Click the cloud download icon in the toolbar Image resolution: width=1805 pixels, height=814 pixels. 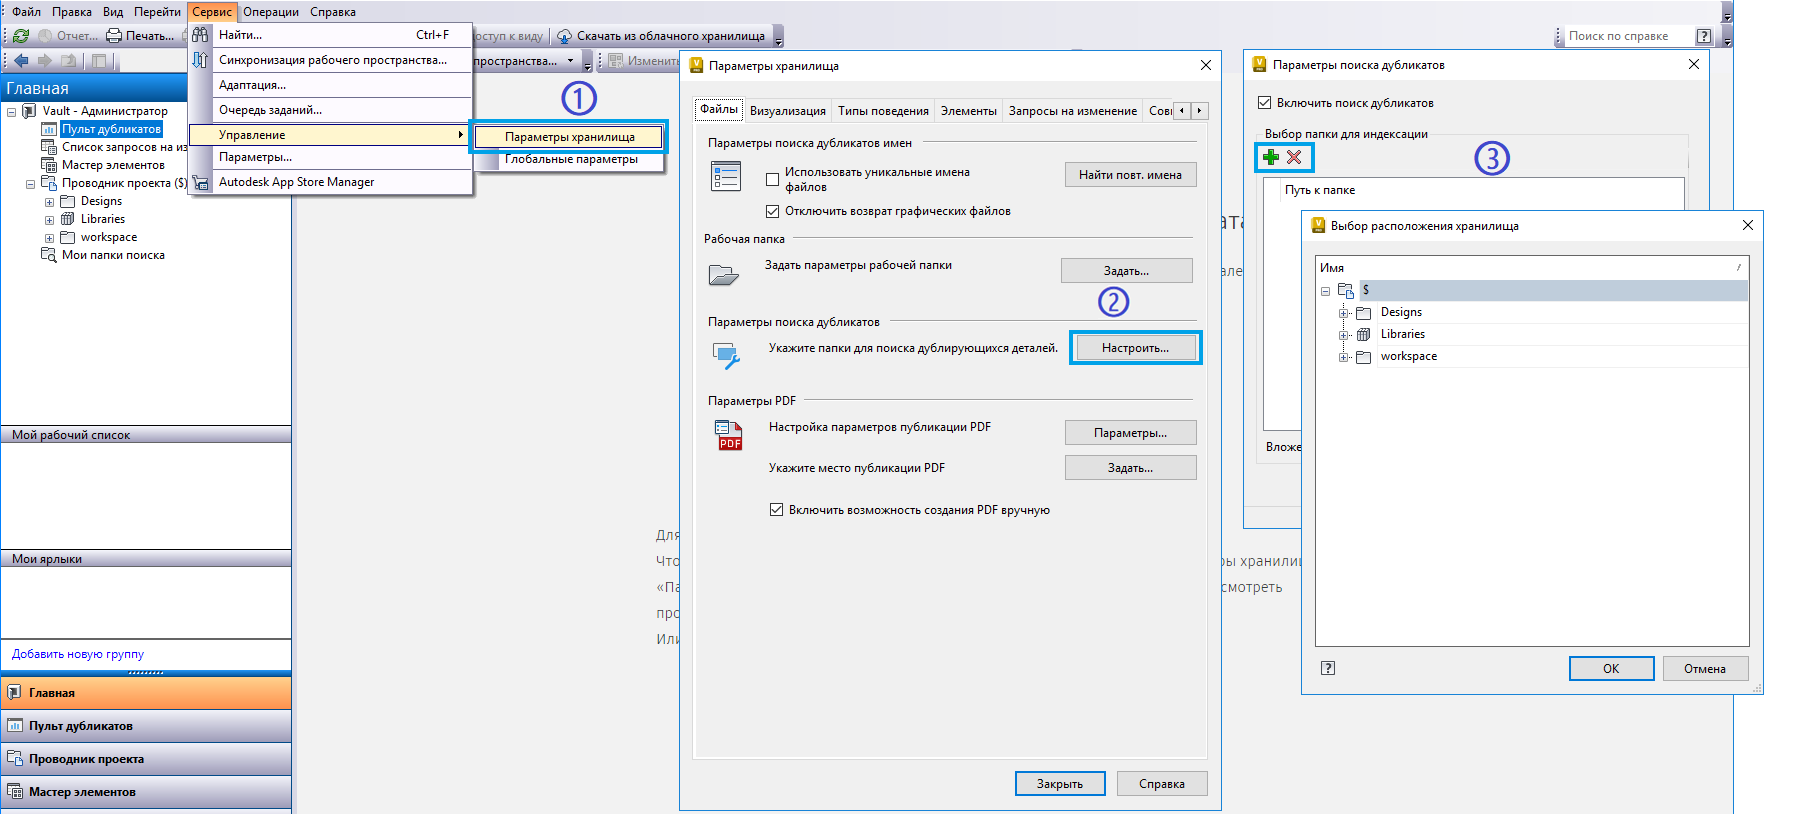564,36
